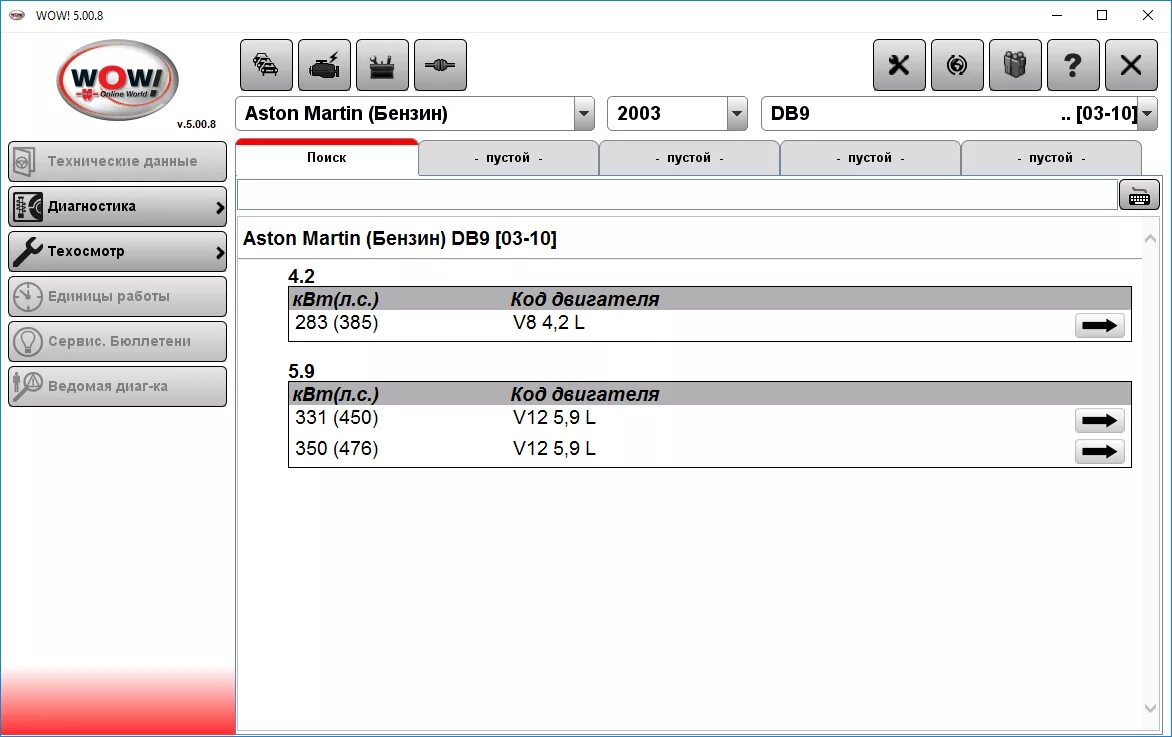1172x737 pixels.
Task: Select arrow for 350 (476) V12 5,9 L
Action: (1099, 451)
